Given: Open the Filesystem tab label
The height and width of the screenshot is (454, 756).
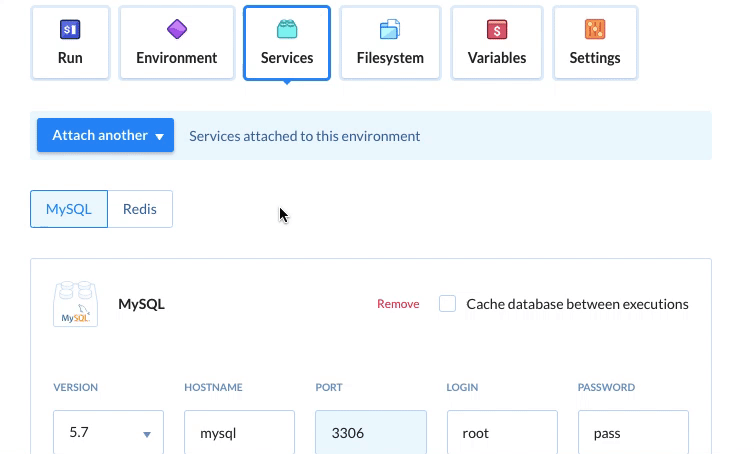Looking at the screenshot, I should pos(390,58).
